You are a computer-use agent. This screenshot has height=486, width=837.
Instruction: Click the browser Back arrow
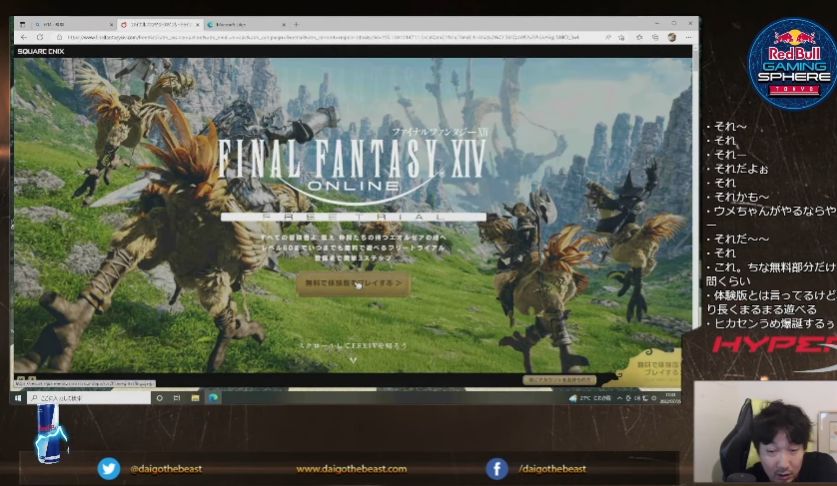[x=23, y=37]
